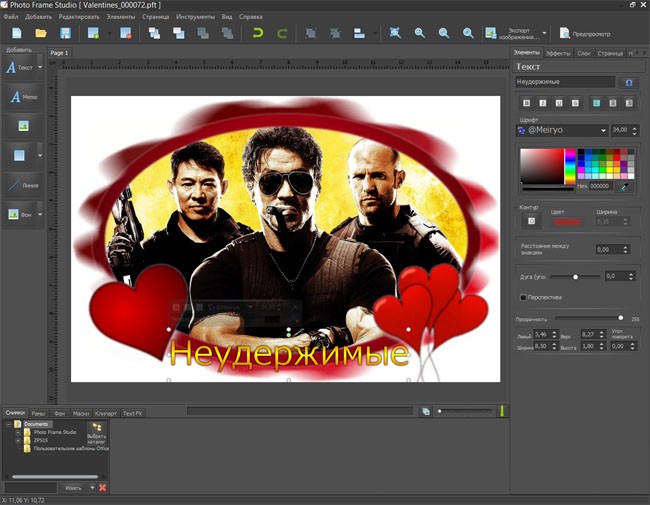Collapse the Documents tree node
The width and height of the screenshot is (650, 505).
pos(8,424)
